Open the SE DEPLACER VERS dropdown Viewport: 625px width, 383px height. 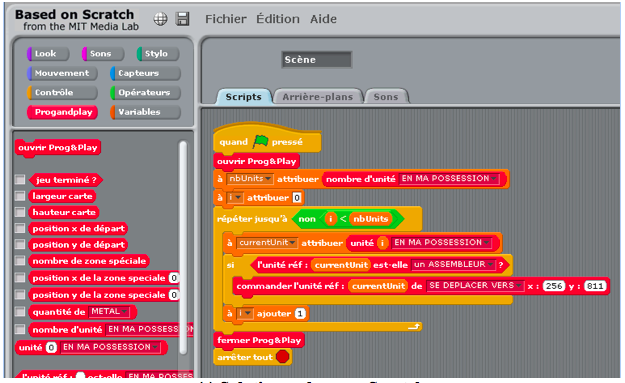(x=475, y=286)
